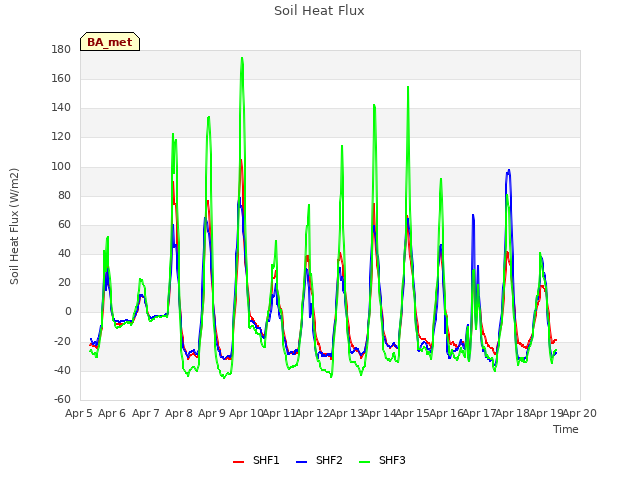Click the tallest green SHF3 peak near Apr 10
This screenshot has width=640, height=480.
click(x=242, y=58)
